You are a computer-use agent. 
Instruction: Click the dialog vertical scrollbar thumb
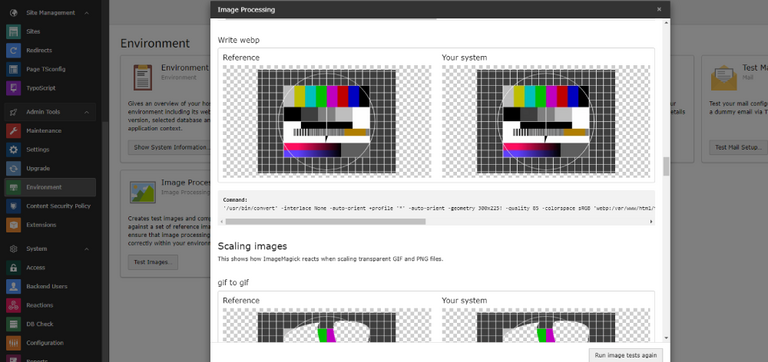point(666,166)
